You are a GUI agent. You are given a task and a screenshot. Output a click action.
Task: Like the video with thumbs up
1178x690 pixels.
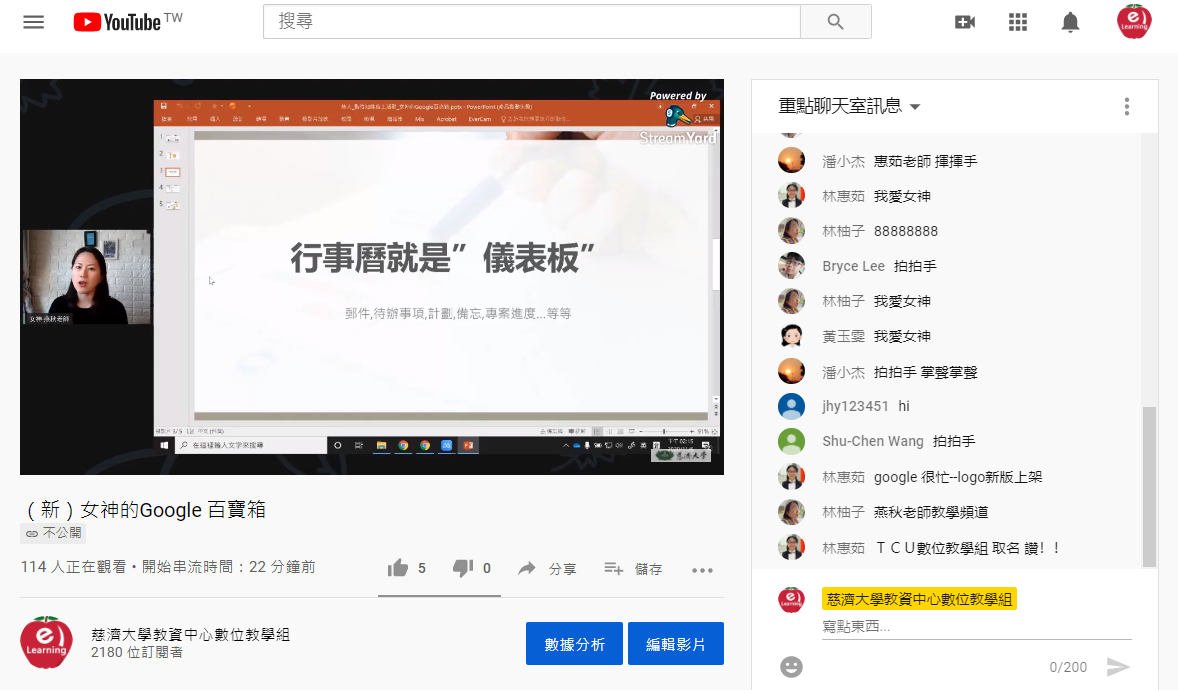(399, 568)
